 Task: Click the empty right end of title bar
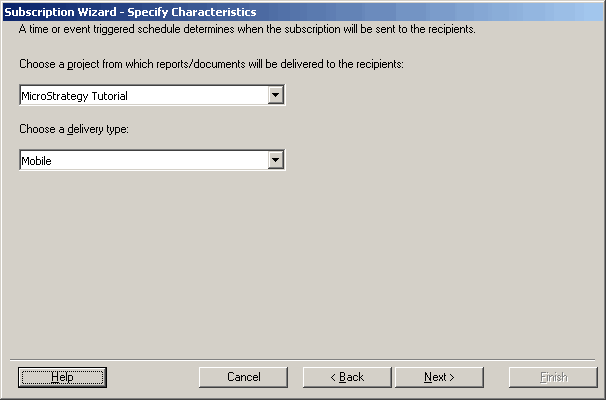point(450,12)
